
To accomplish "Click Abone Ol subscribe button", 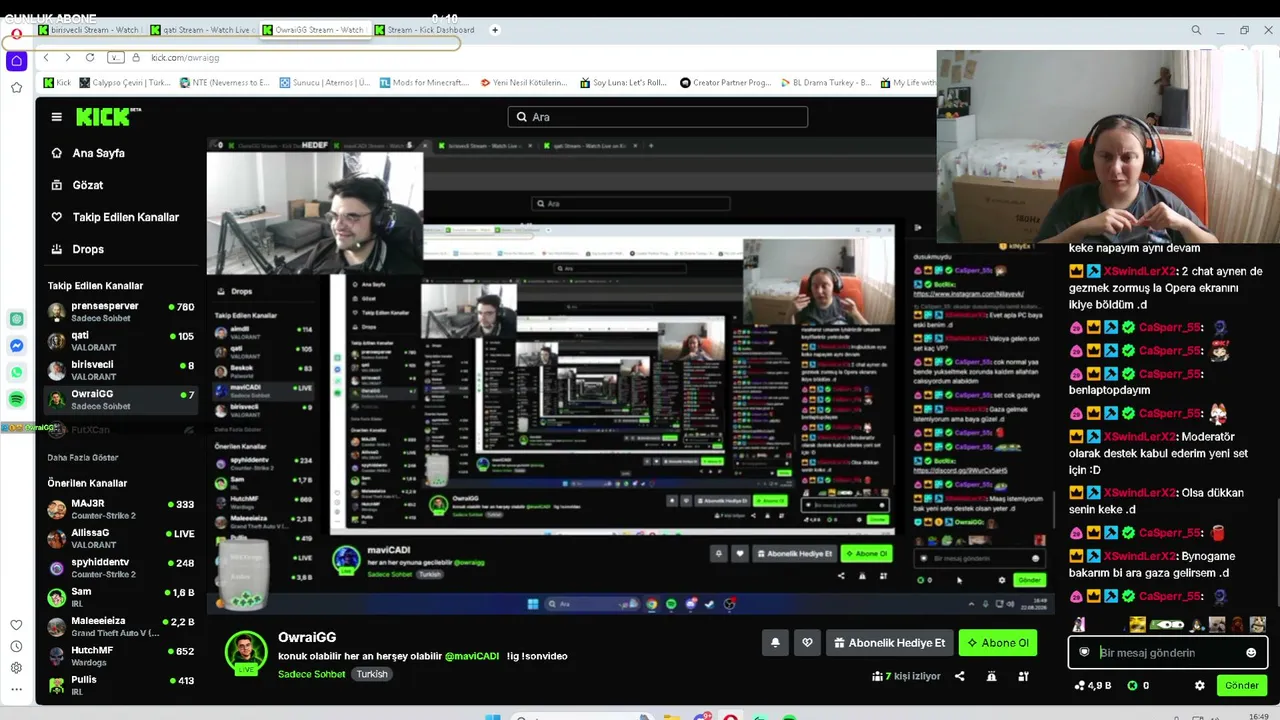I will tap(997, 643).
